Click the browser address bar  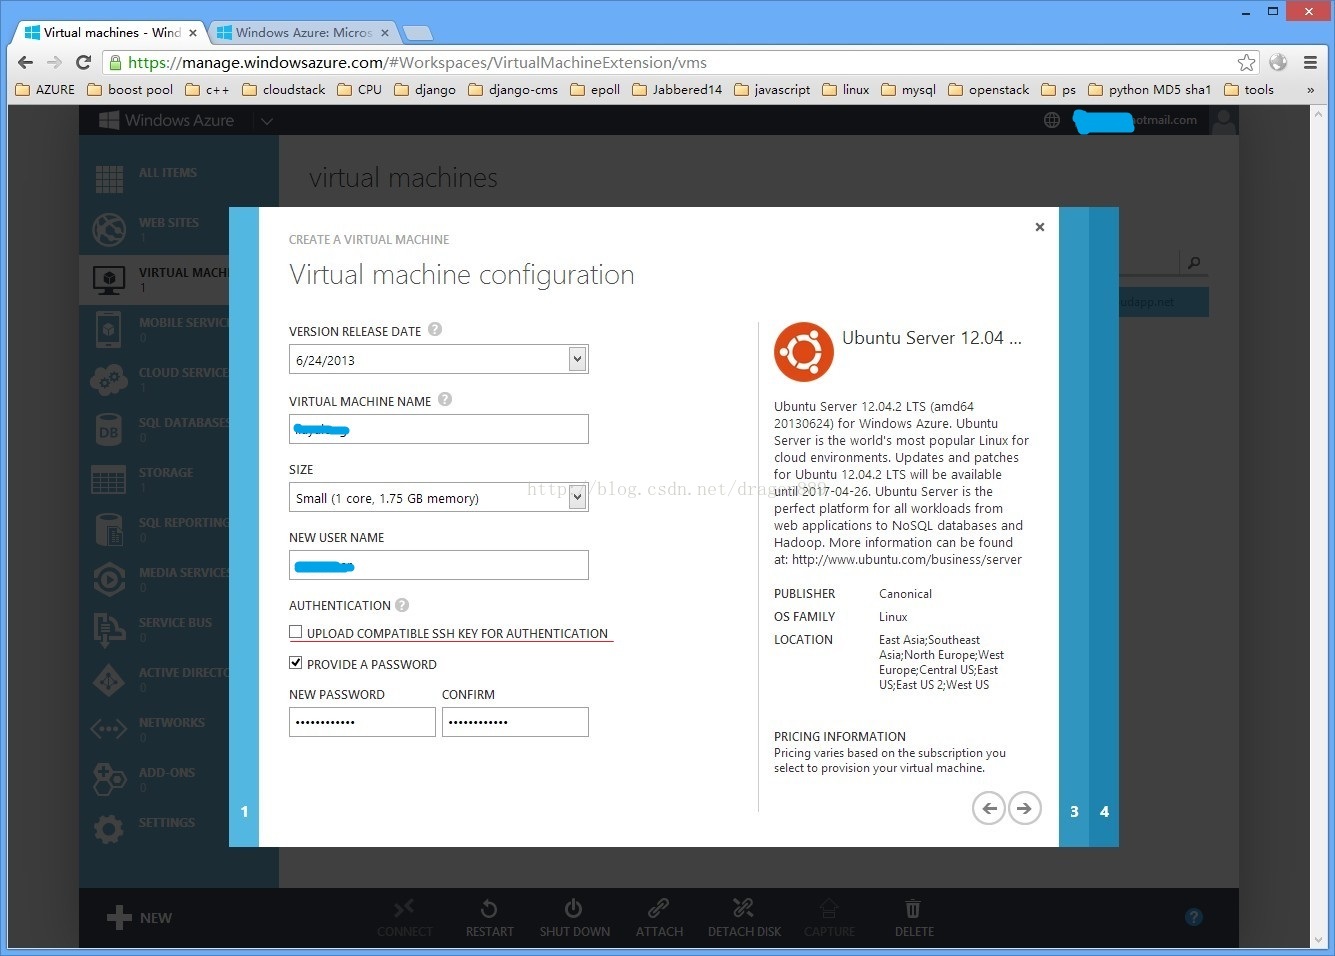point(680,63)
